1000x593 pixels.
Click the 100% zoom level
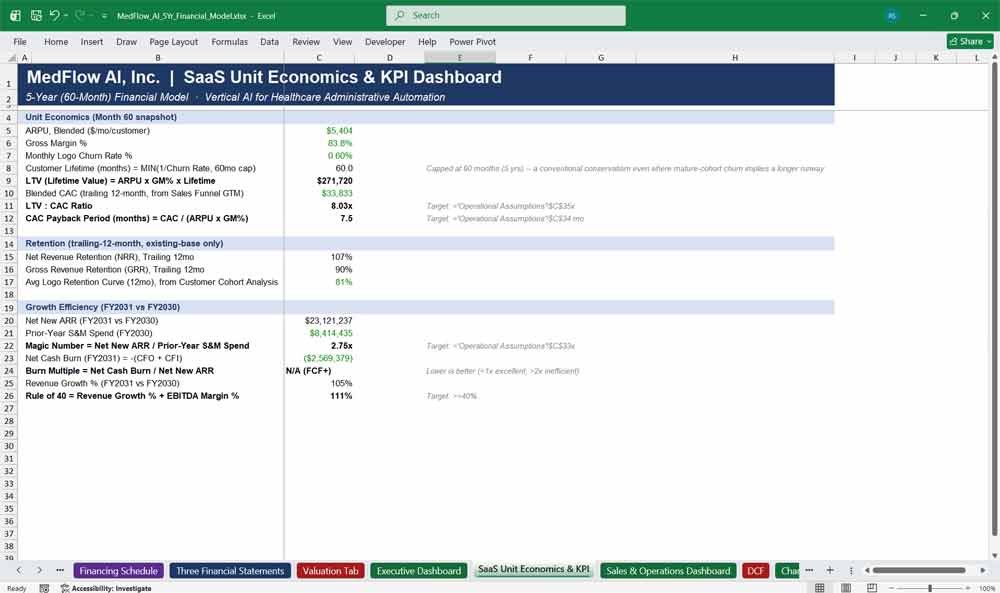[987, 588]
